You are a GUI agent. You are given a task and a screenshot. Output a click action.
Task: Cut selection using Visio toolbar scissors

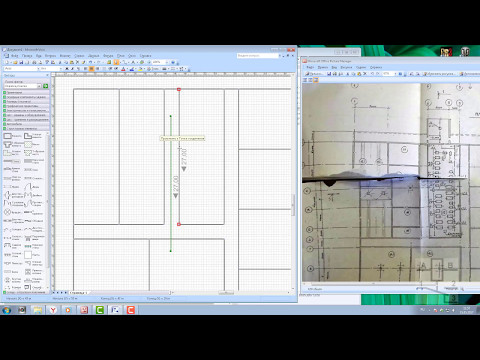60,62
